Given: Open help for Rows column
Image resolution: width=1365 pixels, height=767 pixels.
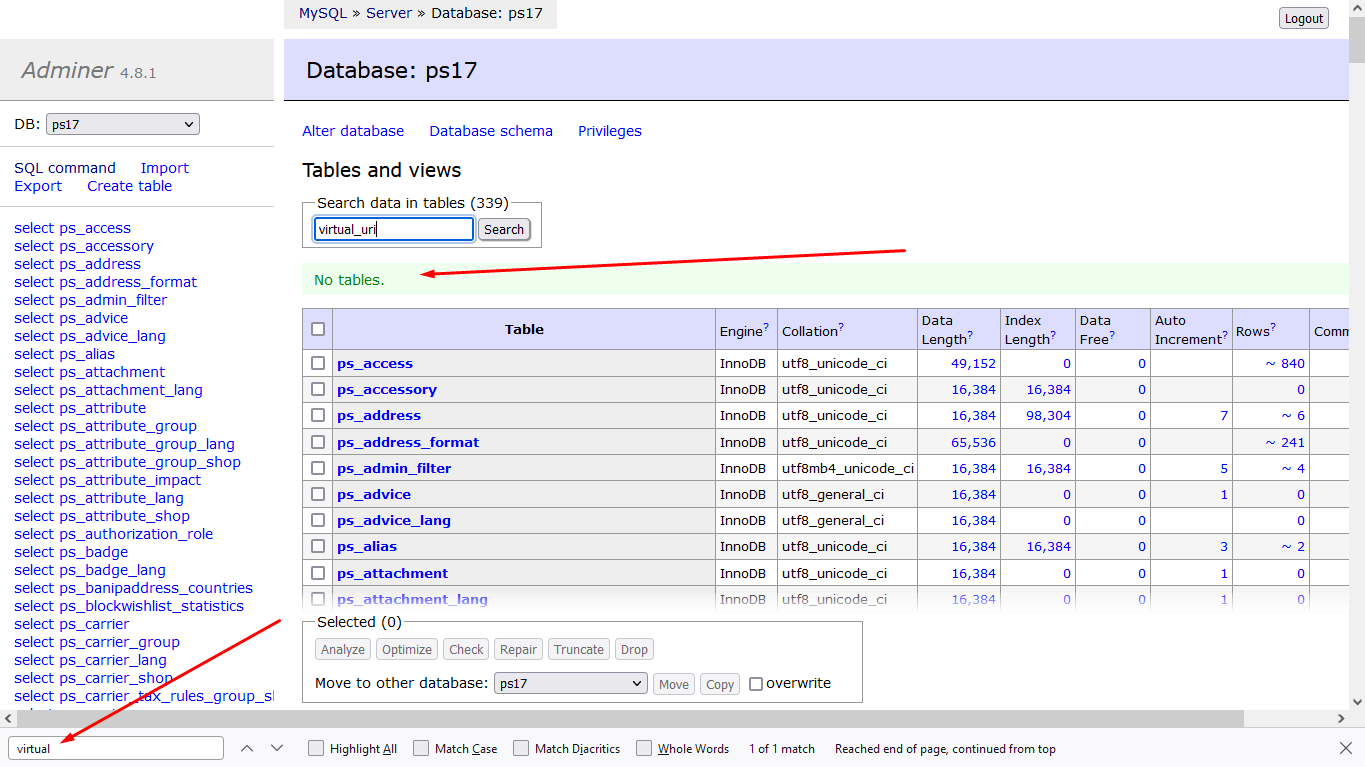Looking at the screenshot, I should [x=1273, y=326].
